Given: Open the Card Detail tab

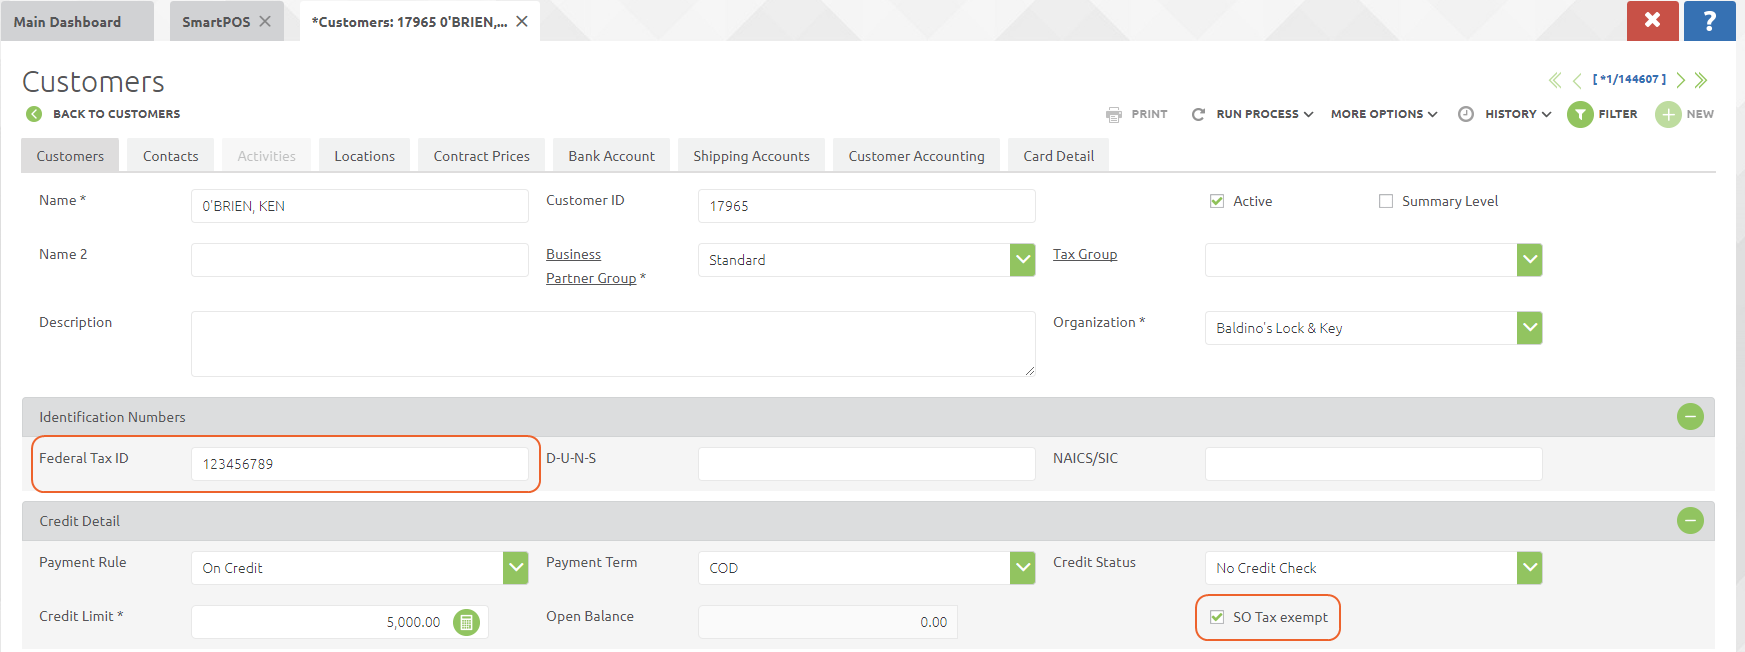Looking at the screenshot, I should click(x=1058, y=156).
